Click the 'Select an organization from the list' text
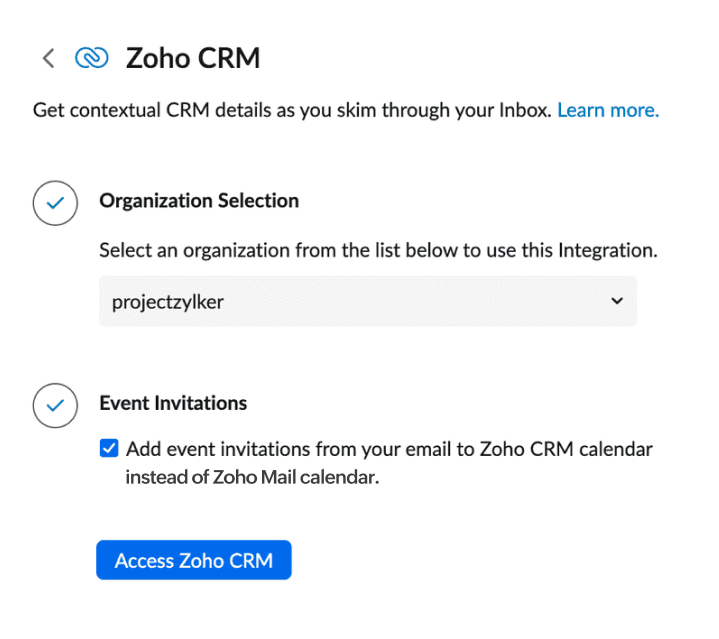The height and width of the screenshot is (639, 719). (x=378, y=250)
